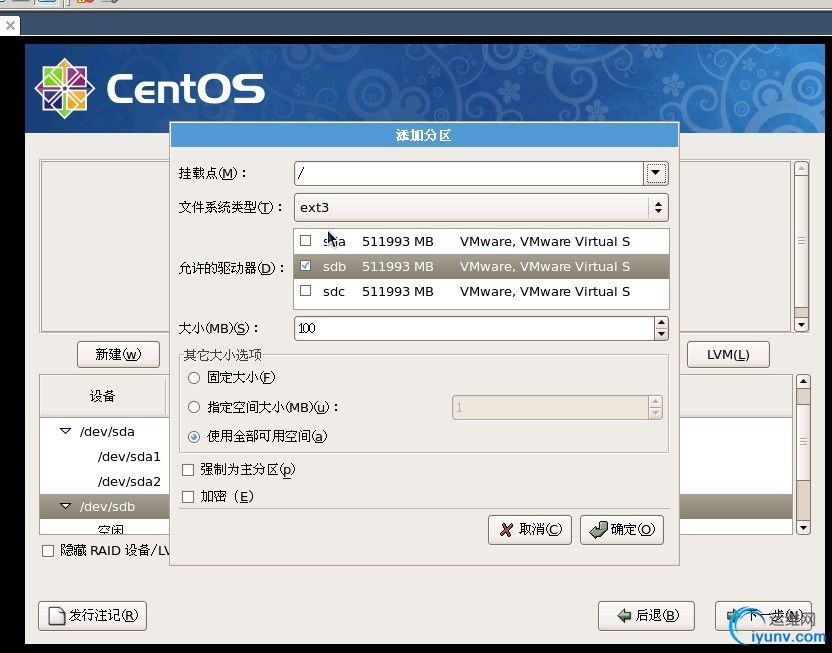Open the release notes button

click(x=92, y=615)
